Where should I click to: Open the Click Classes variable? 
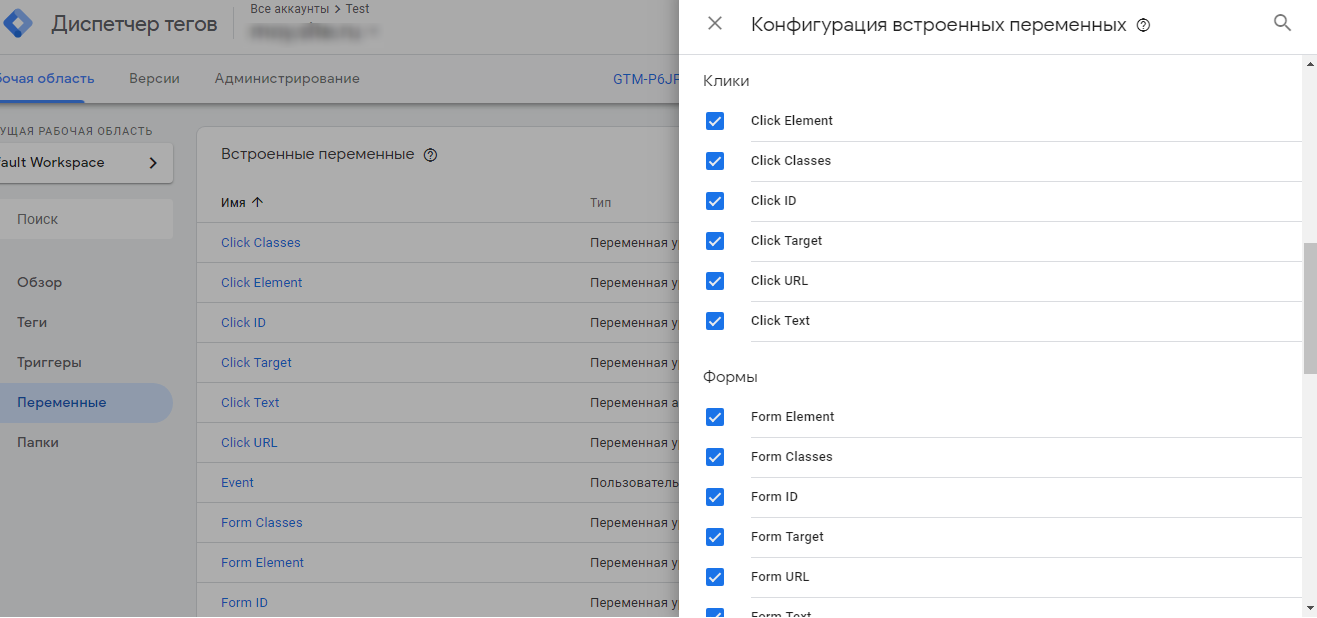[260, 242]
